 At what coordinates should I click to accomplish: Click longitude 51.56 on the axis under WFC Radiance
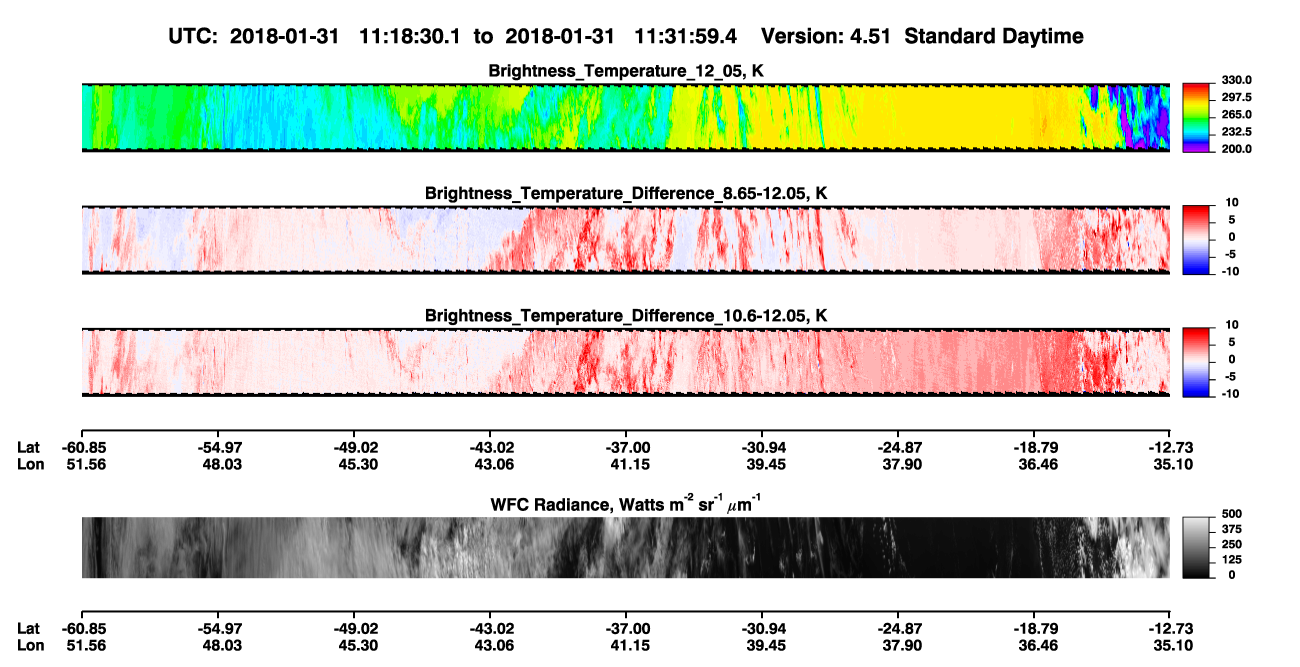[83, 644]
